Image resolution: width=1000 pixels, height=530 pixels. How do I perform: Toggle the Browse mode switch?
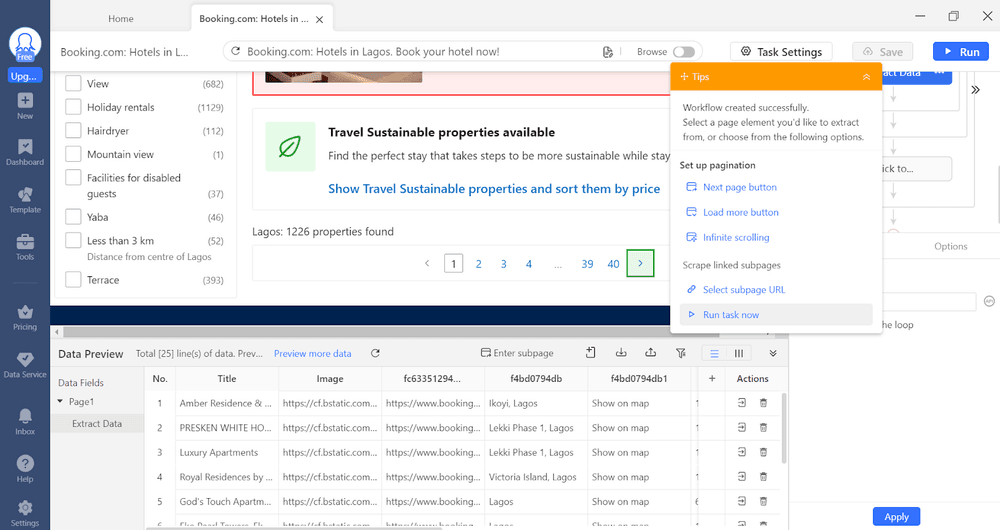(684, 52)
